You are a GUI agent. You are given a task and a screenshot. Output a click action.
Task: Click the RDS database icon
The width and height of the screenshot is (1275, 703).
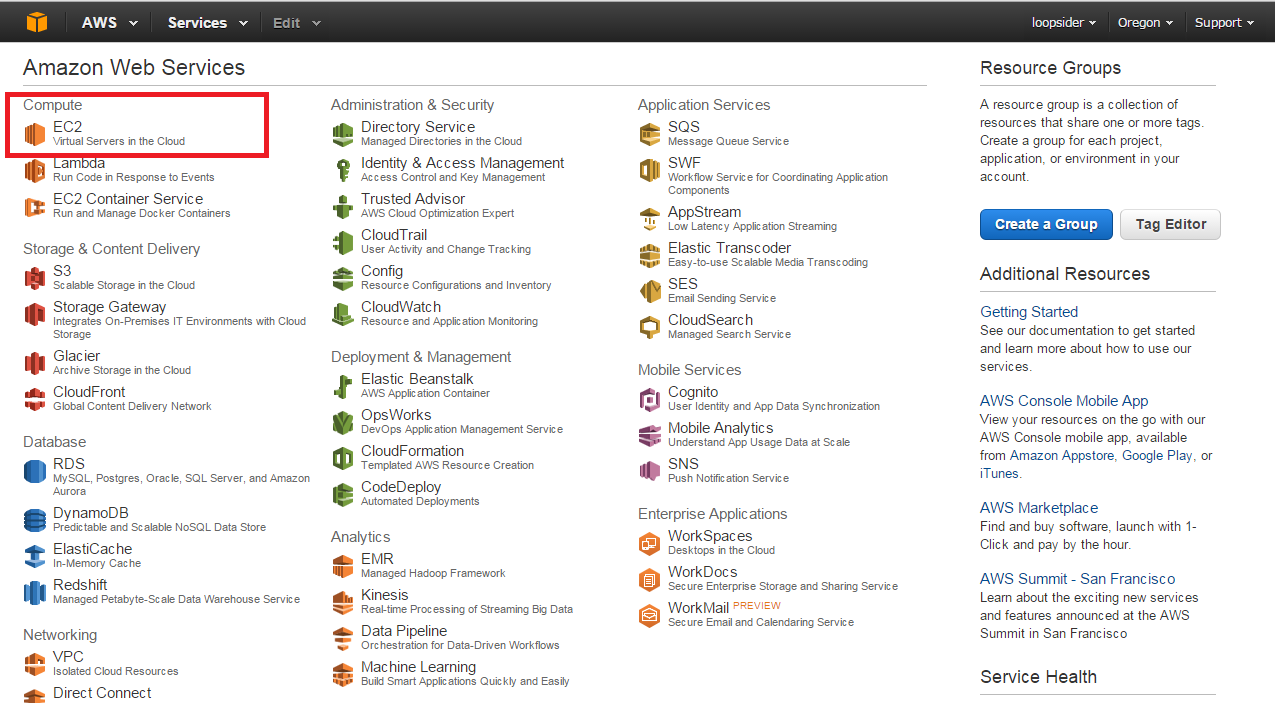(x=35, y=471)
